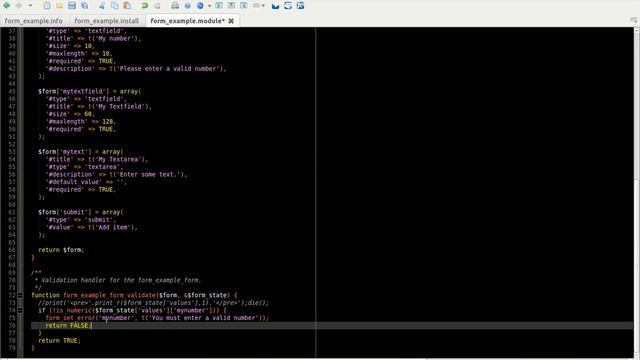Collapse the fold marker at line 74
The width and height of the screenshot is (640, 360).
[20, 310]
